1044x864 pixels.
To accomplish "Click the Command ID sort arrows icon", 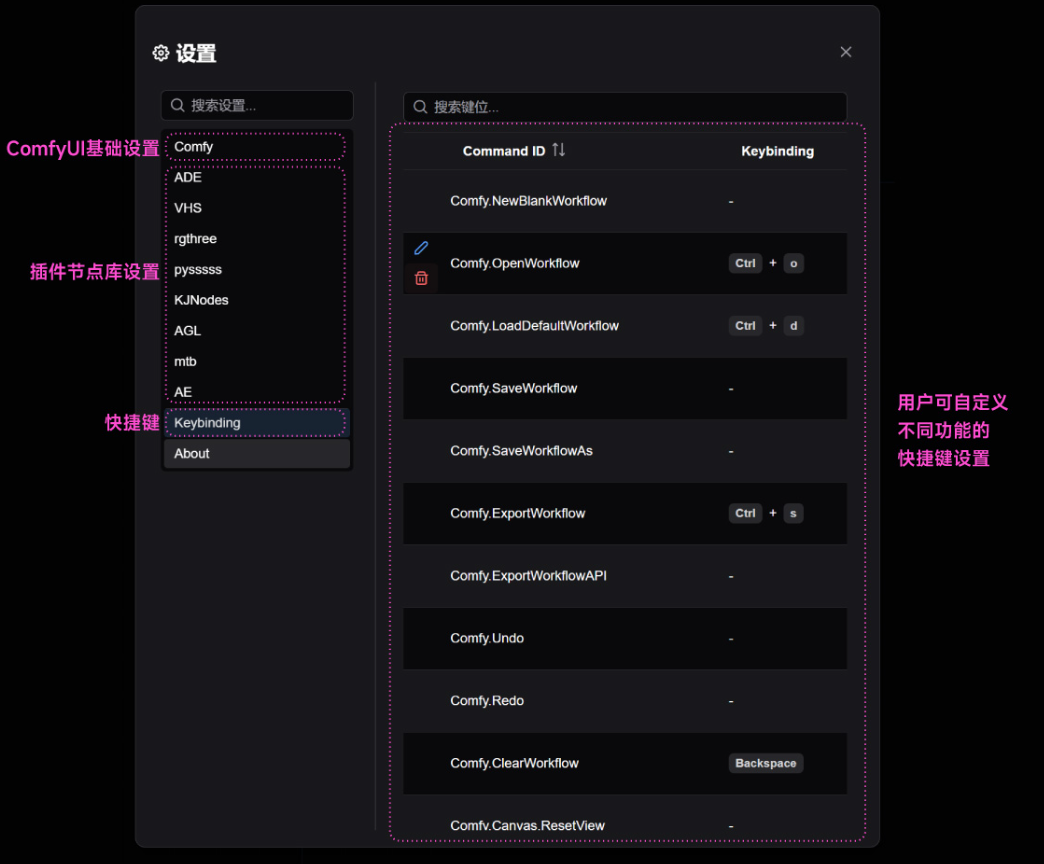I will tap(558, 150).
